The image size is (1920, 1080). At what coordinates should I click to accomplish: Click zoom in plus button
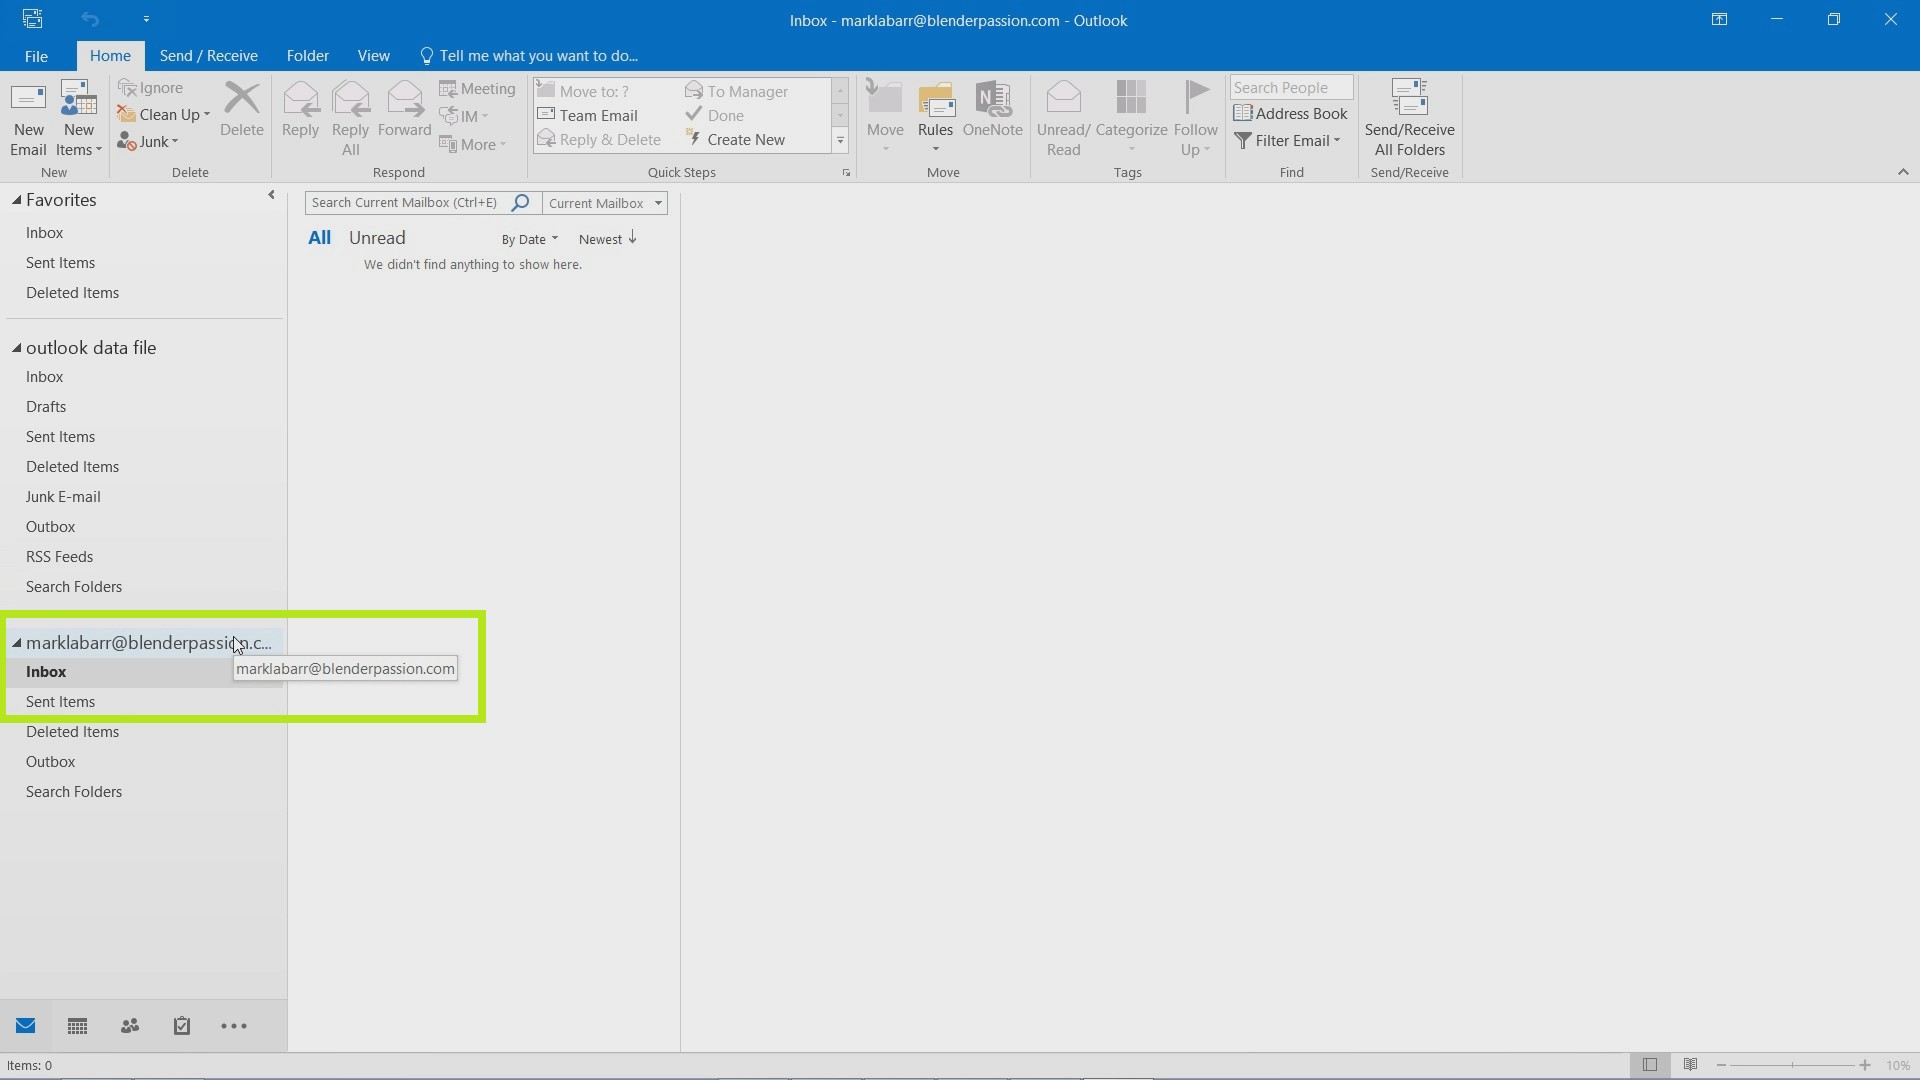click(1865, 1066)
